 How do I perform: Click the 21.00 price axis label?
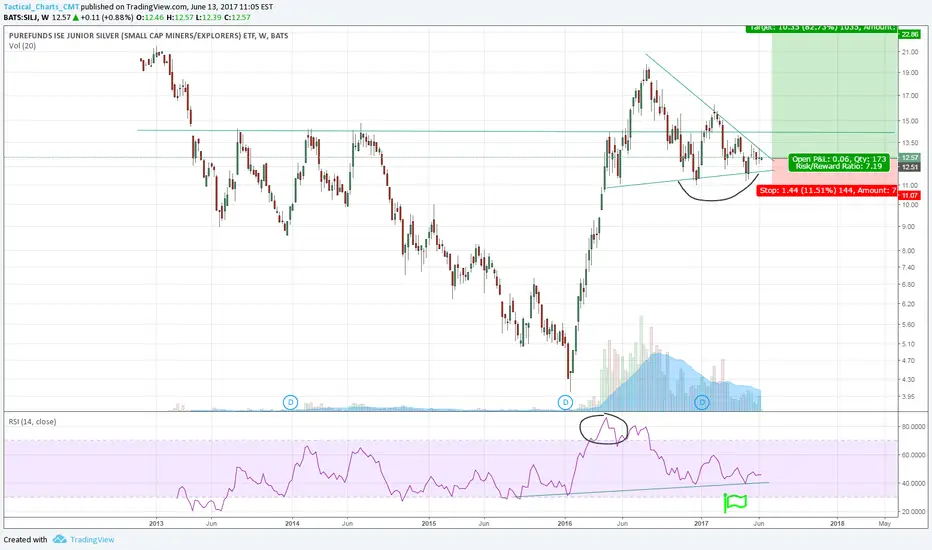point(909,52)
